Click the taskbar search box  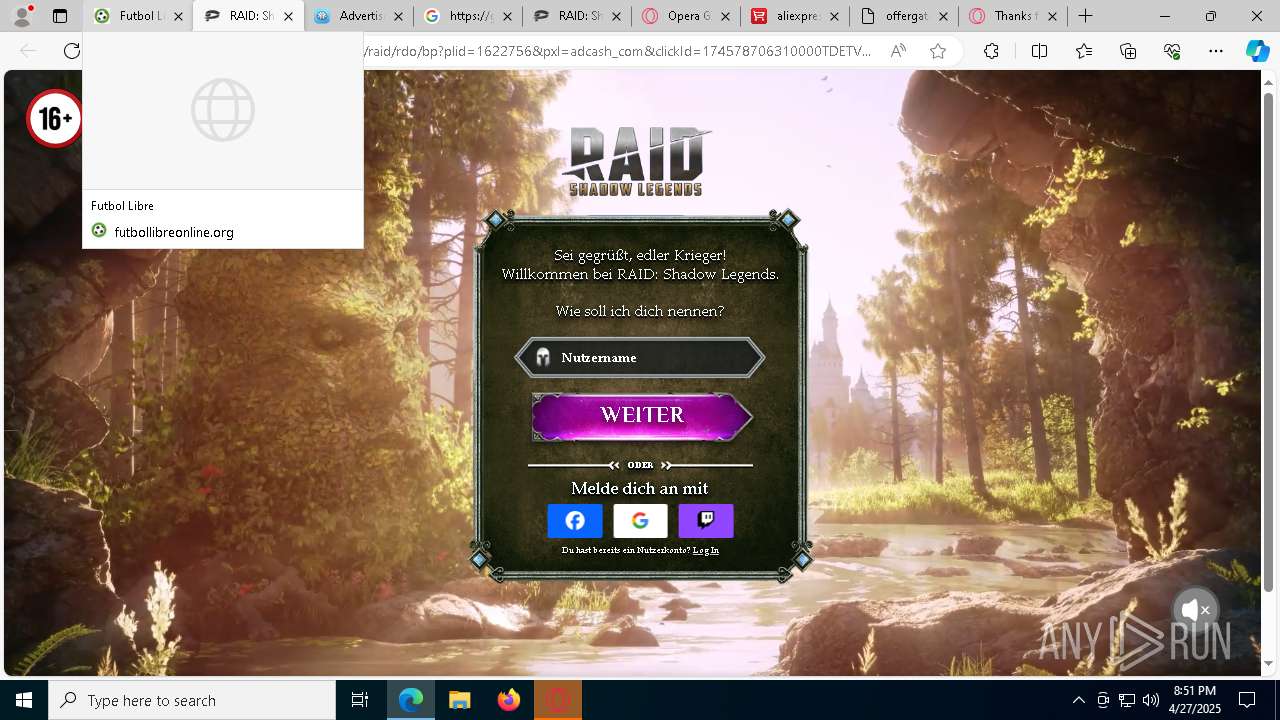[192, 700]
